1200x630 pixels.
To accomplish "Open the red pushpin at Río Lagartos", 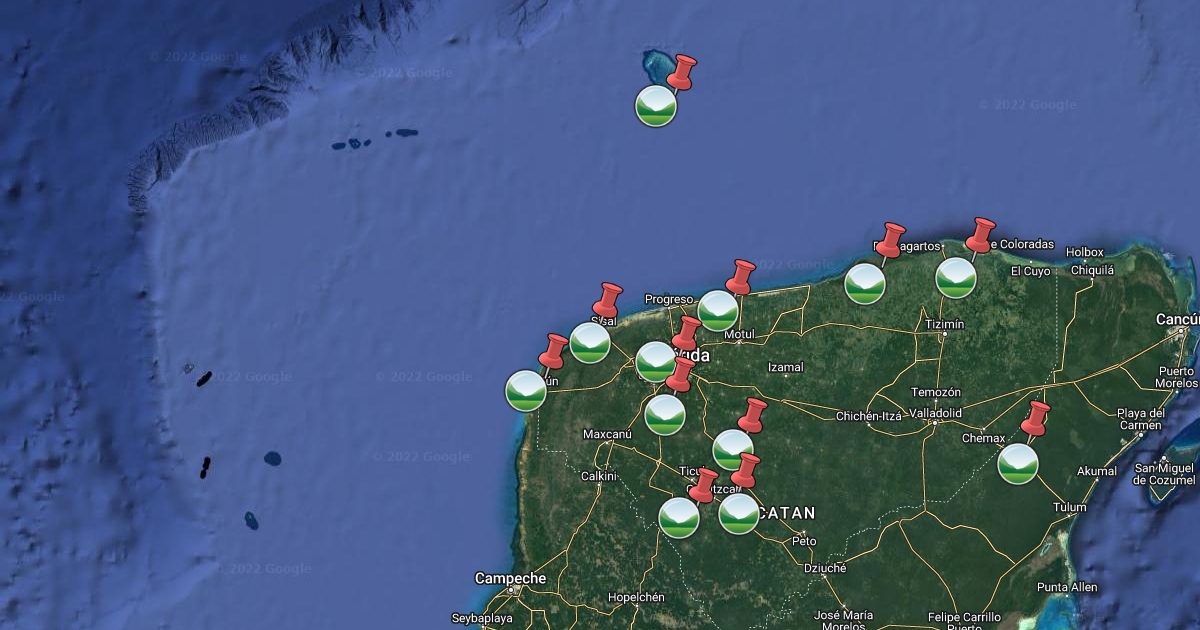I will (x=889, y=240).
